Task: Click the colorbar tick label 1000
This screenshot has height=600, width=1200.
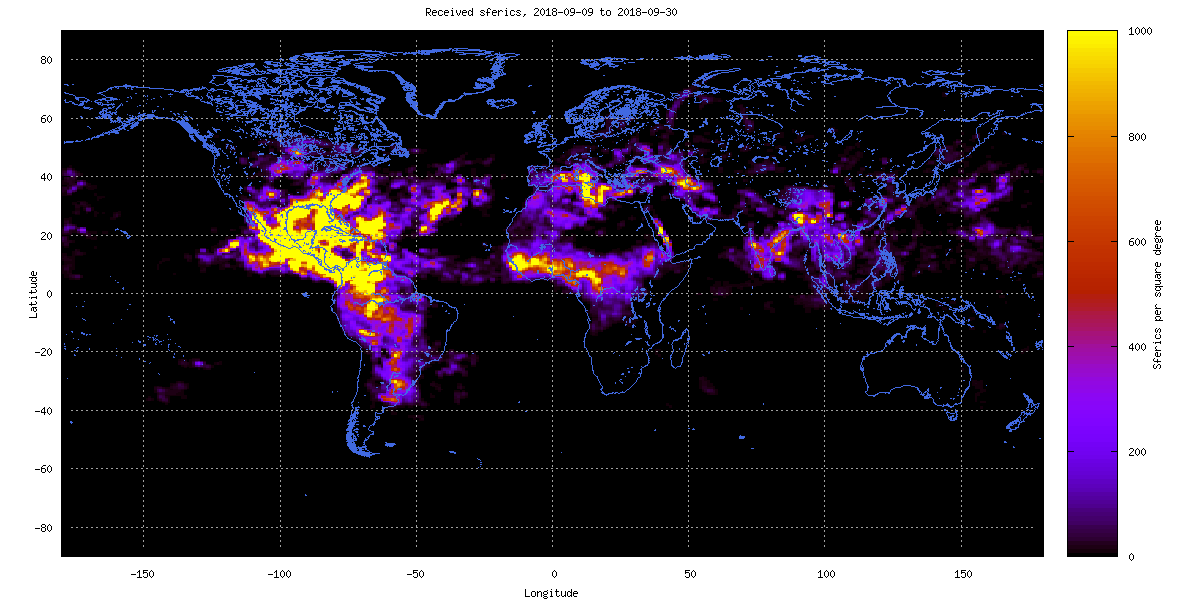Action: coord(1140,32)
